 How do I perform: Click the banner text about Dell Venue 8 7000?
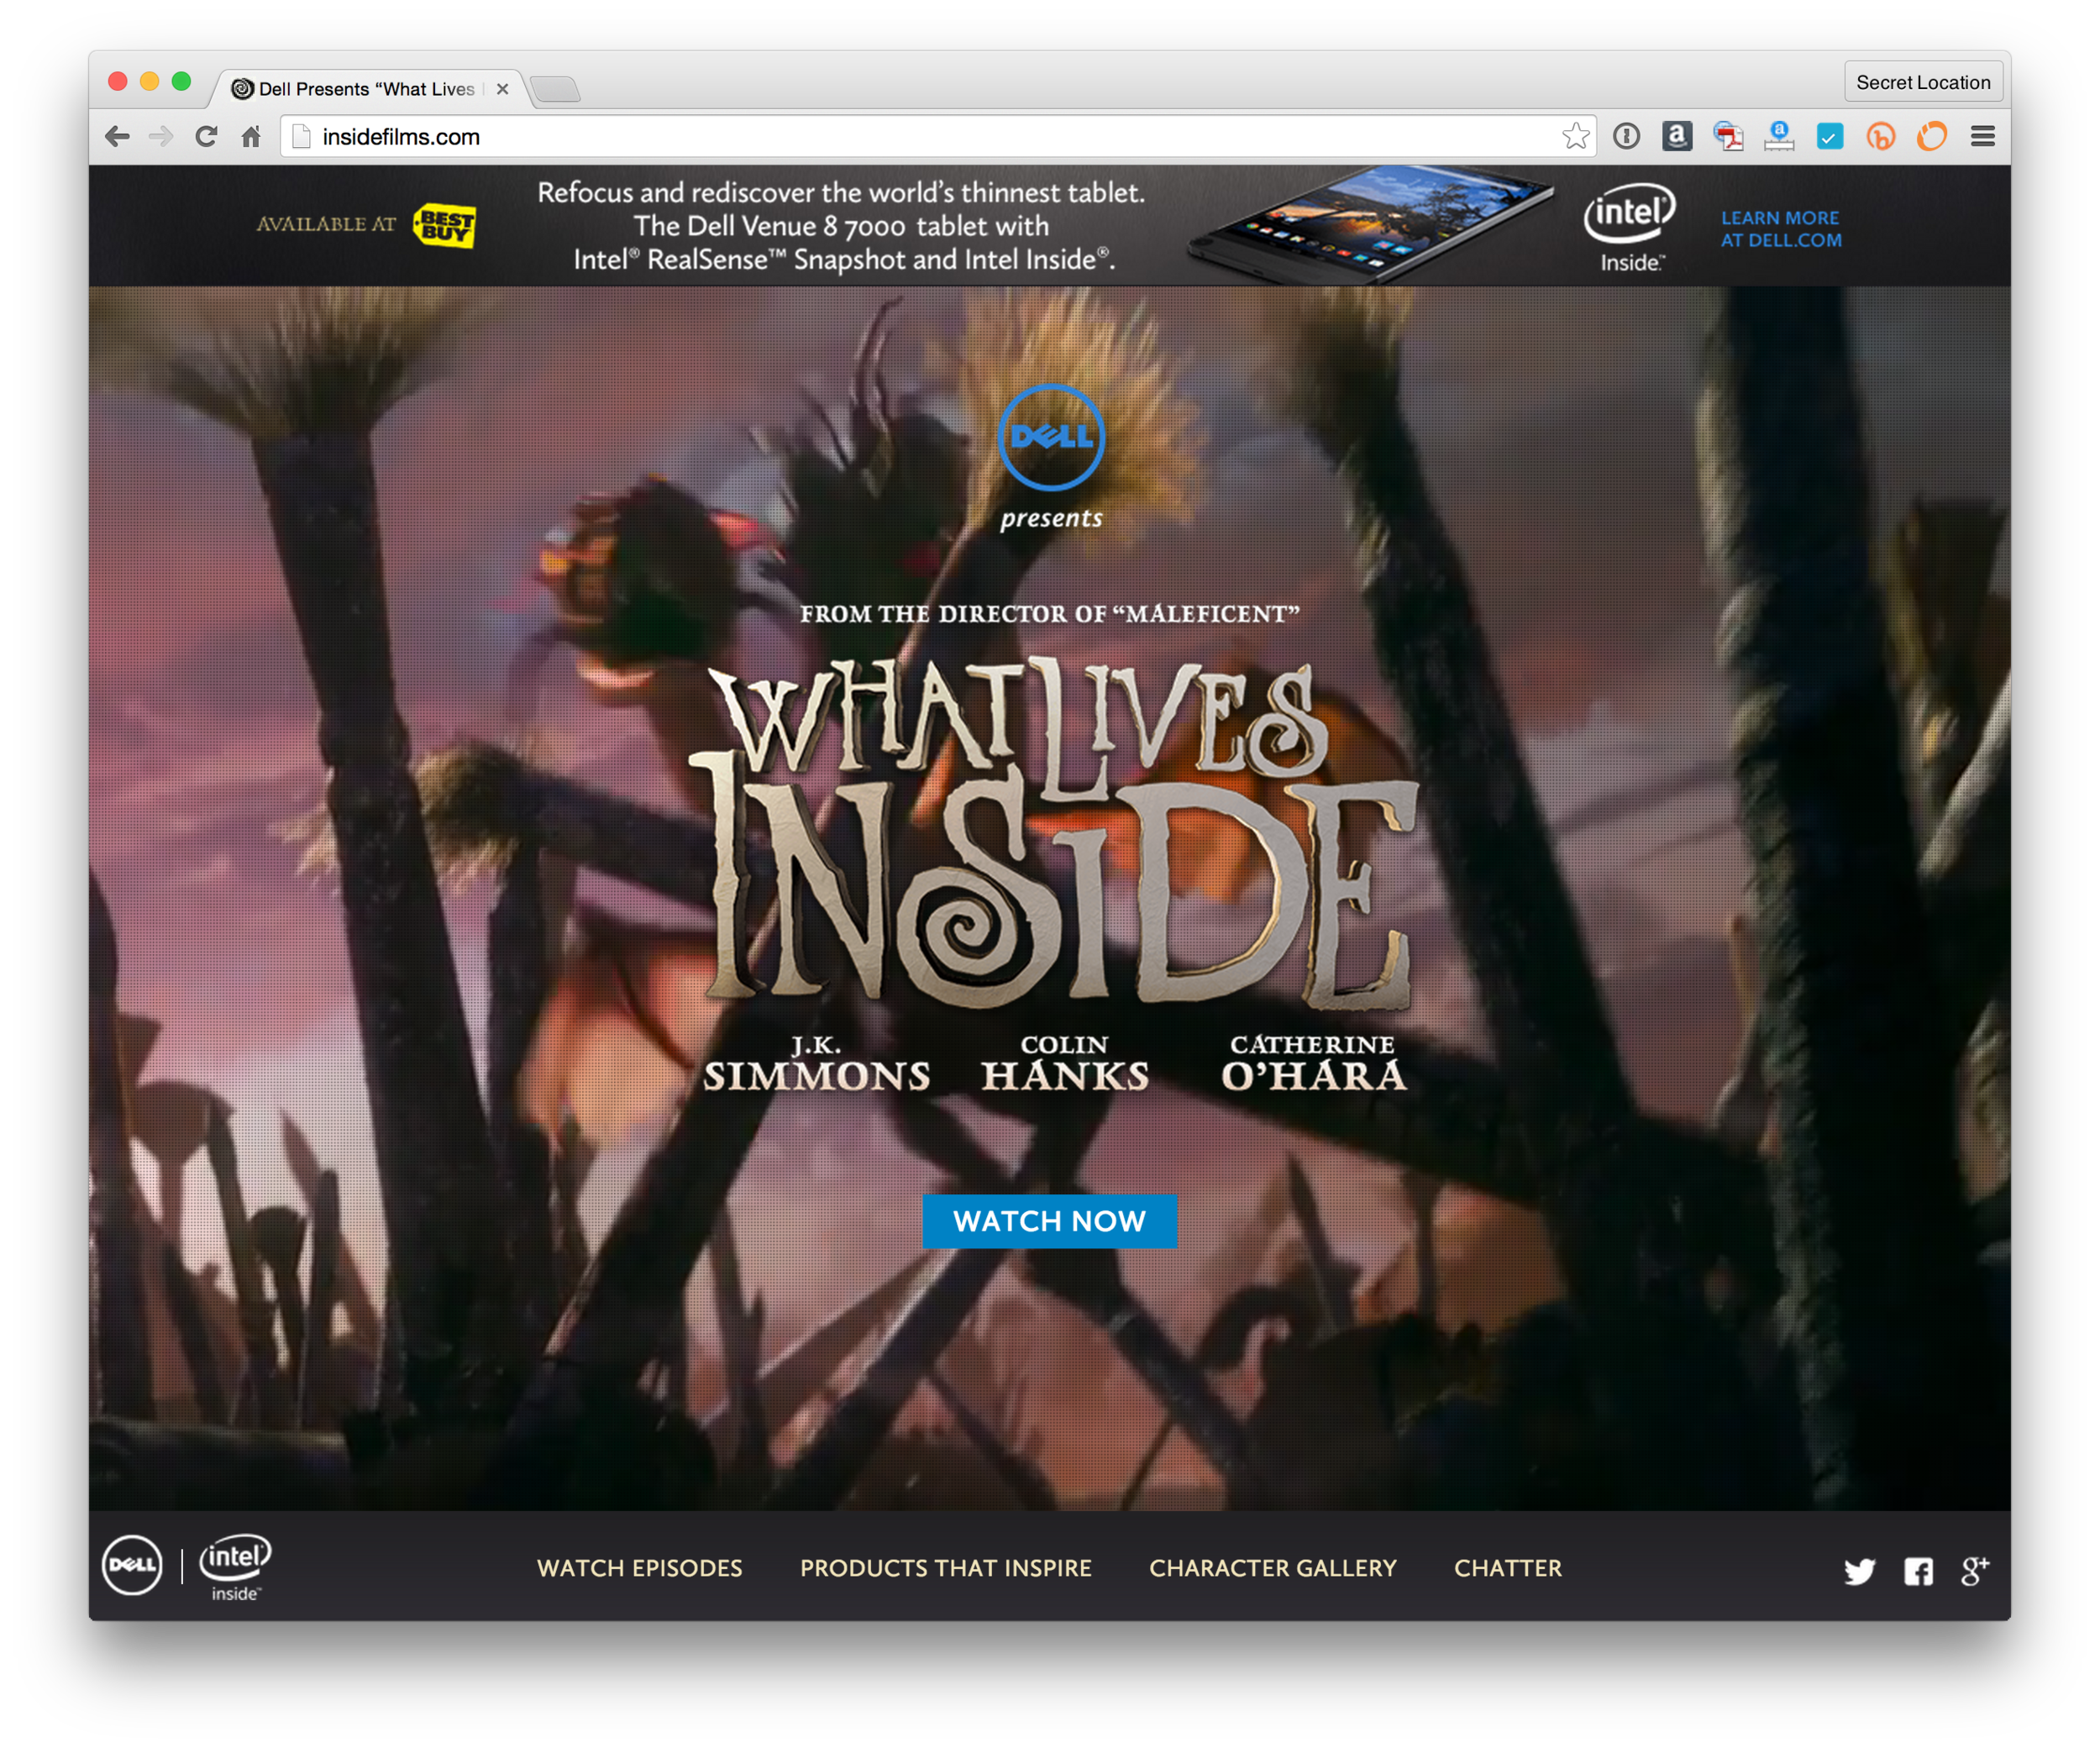[842, 226]
